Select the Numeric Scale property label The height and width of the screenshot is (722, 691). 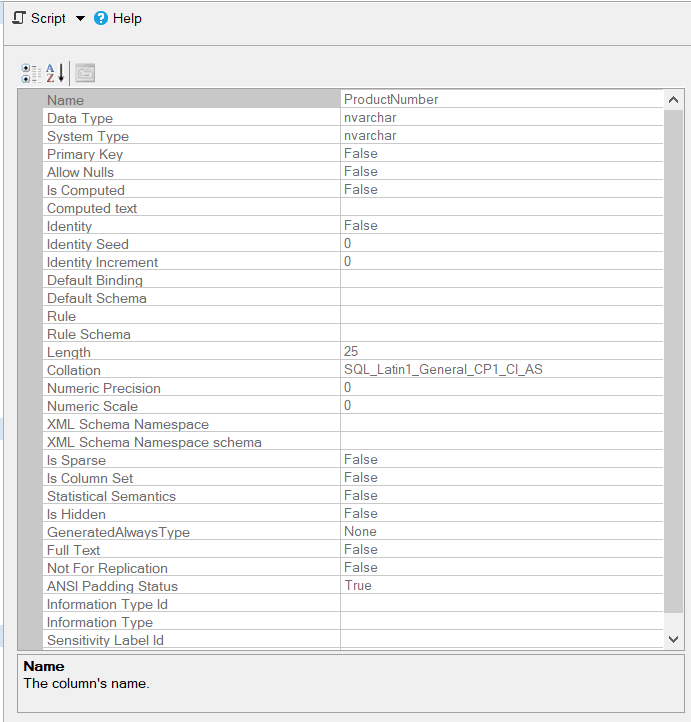pos(93,406)
